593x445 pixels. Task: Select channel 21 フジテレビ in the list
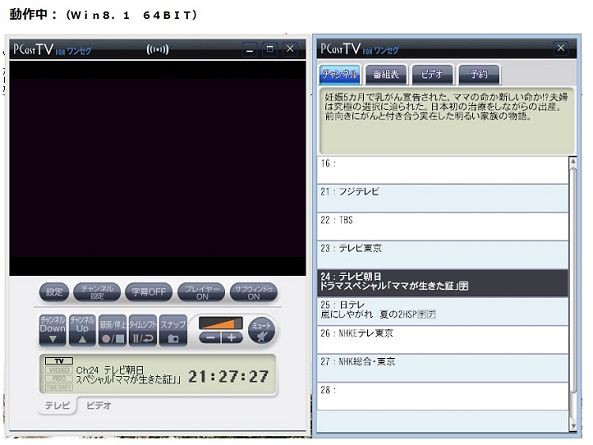point(442,198)
